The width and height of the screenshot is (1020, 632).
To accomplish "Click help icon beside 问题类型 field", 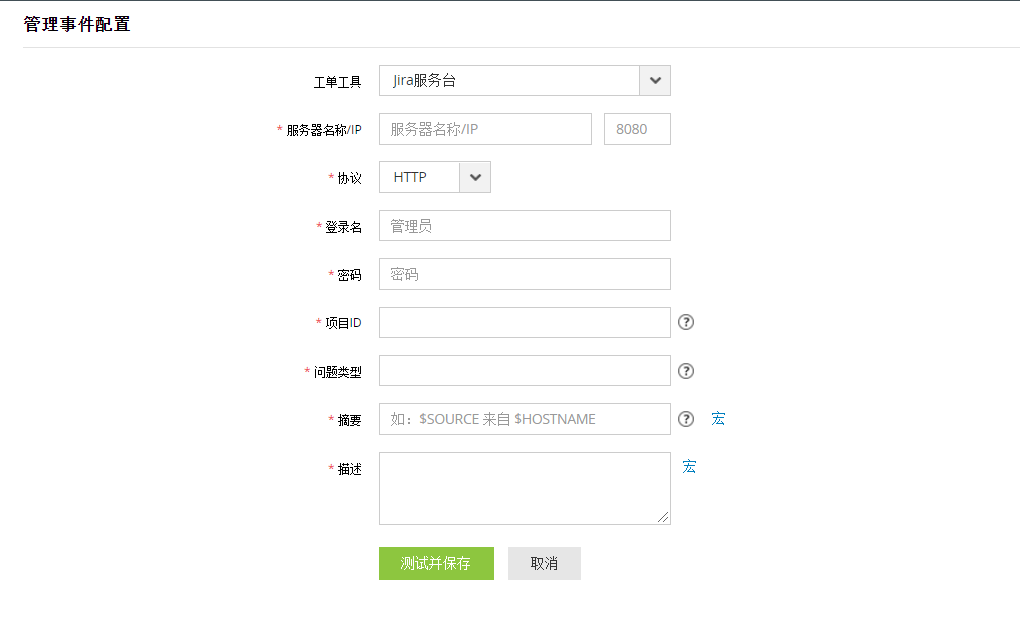I will 686,371.
